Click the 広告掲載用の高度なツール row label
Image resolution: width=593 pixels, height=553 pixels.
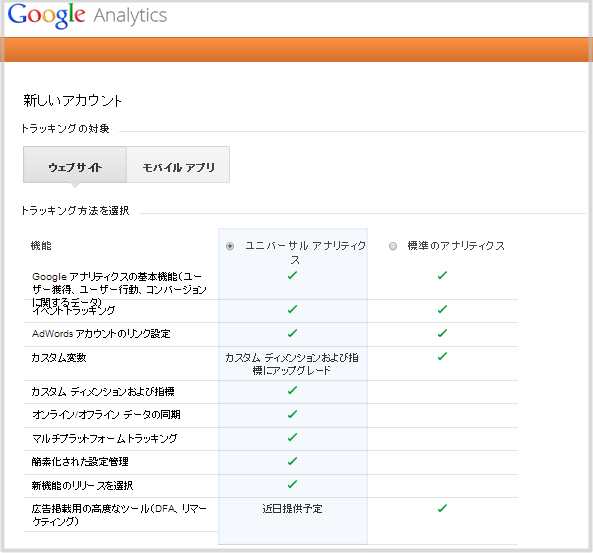[x=119, y=515]
